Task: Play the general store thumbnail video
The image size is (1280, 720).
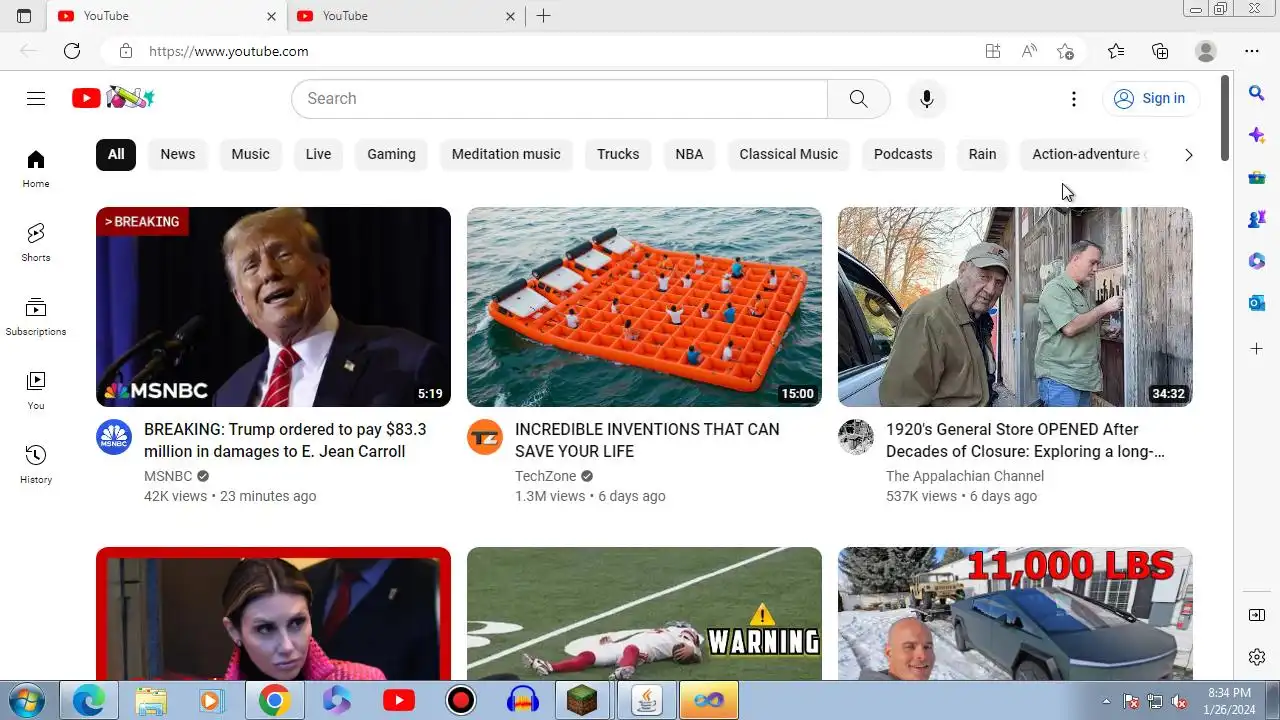Action: point(1015,307)
